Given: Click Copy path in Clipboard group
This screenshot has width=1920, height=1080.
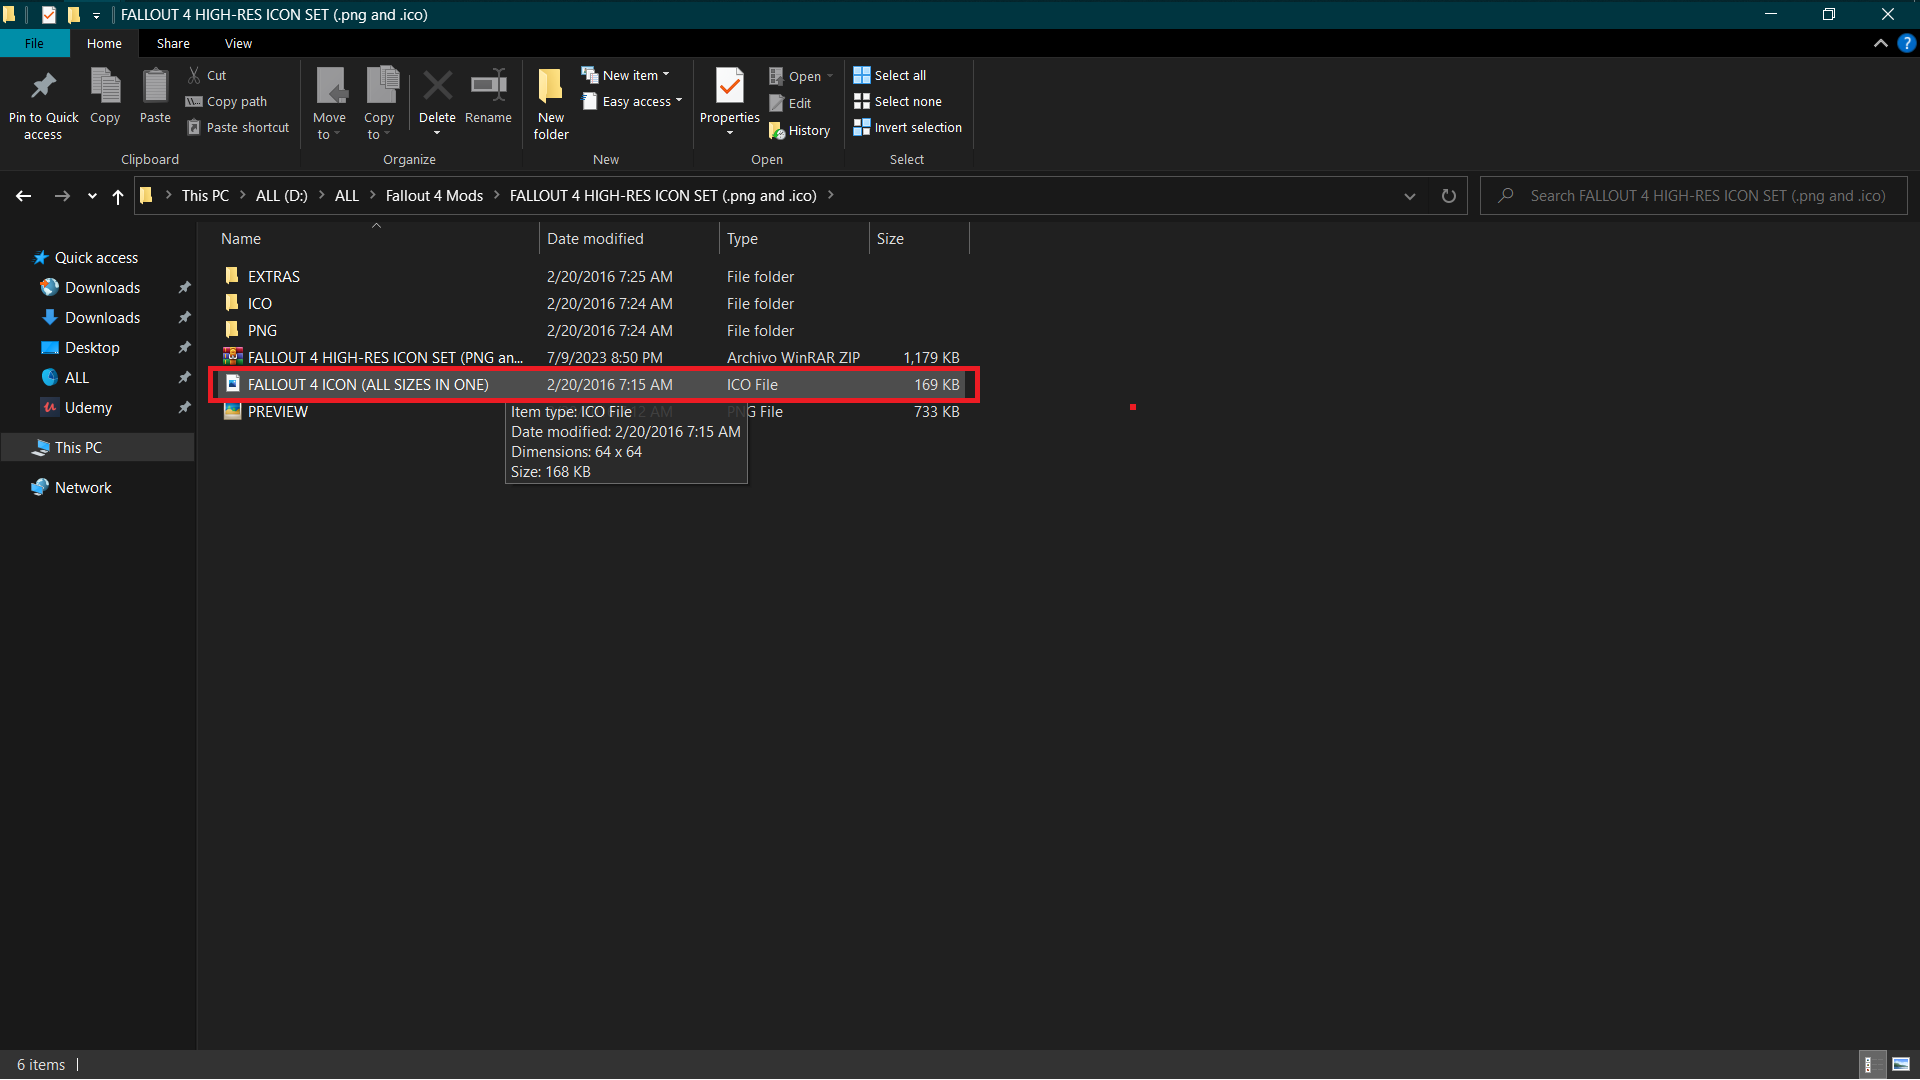Looking at the screenshot, I should pyautogui.click(x=227, y=102).
